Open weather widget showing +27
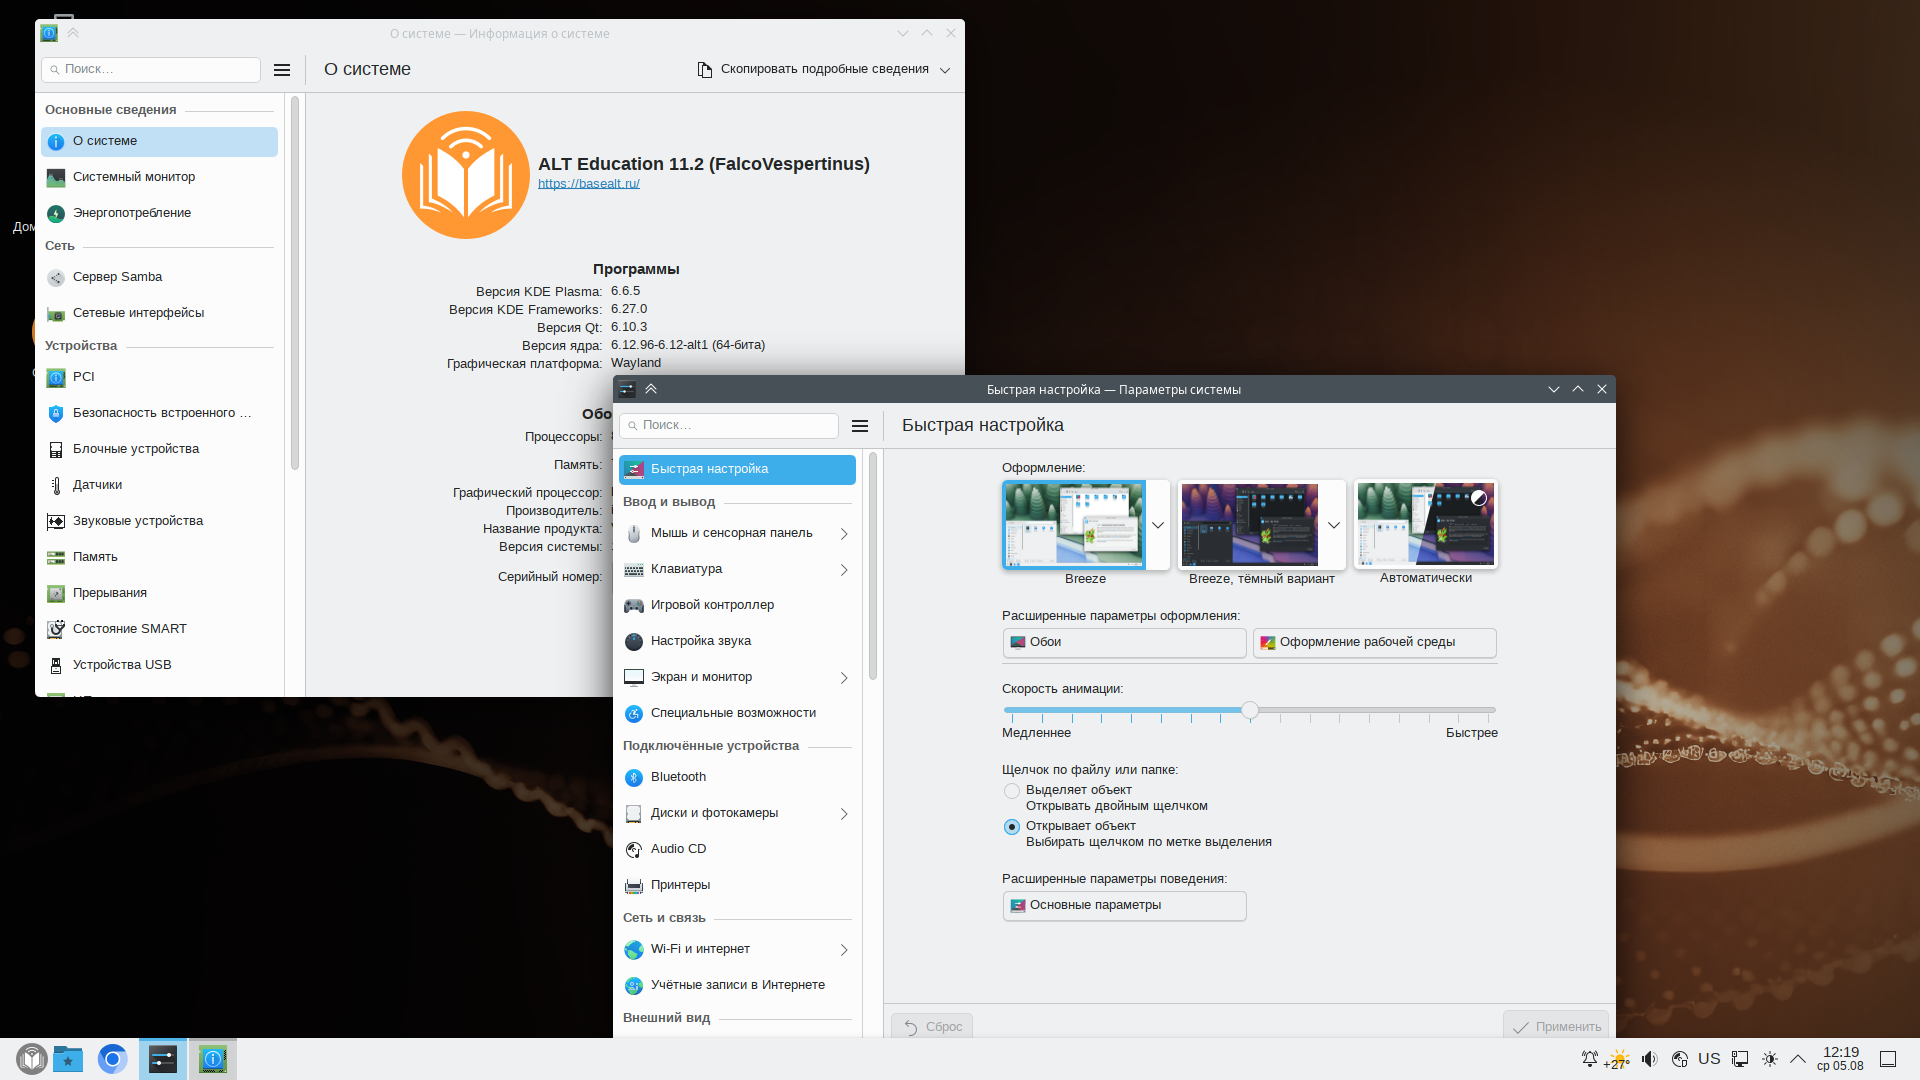 pyautogui.click(x=1617, y=1059)
